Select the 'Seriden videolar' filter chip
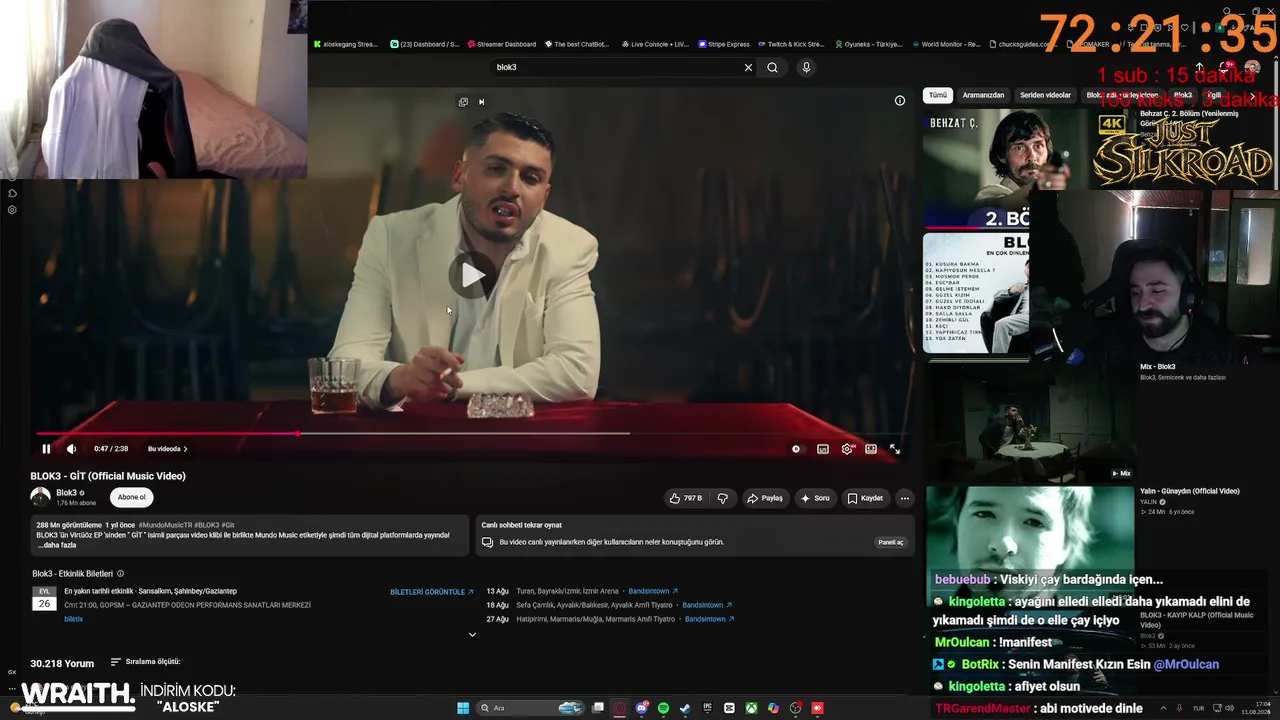The width and height of the screenshot is (1280, 720). (1045, 95)
